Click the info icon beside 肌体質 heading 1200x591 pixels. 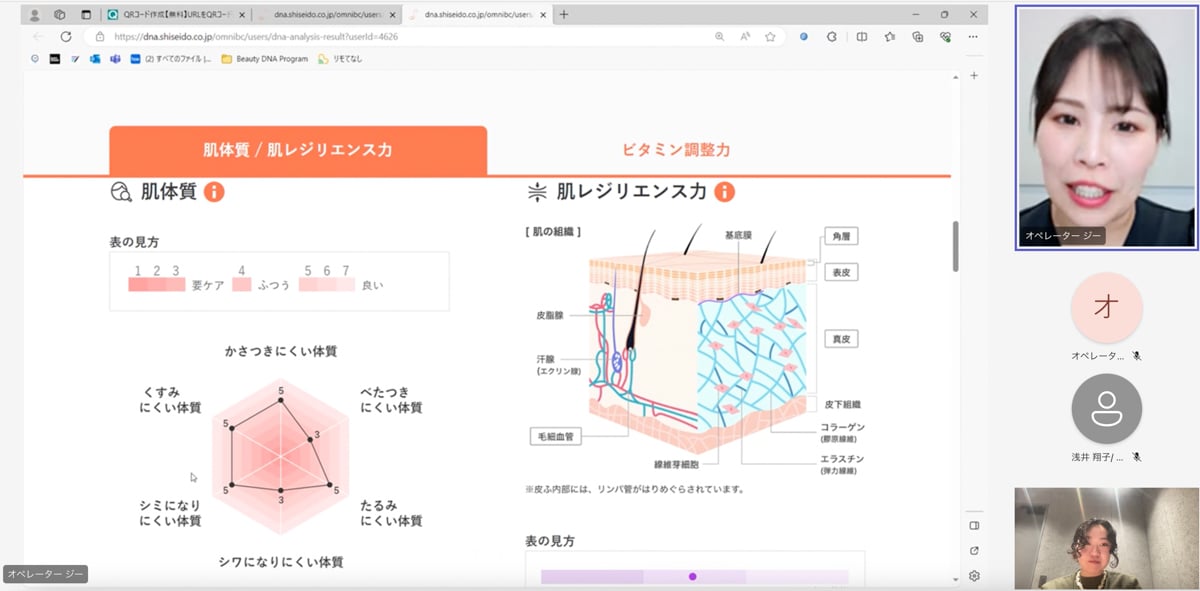214,192
